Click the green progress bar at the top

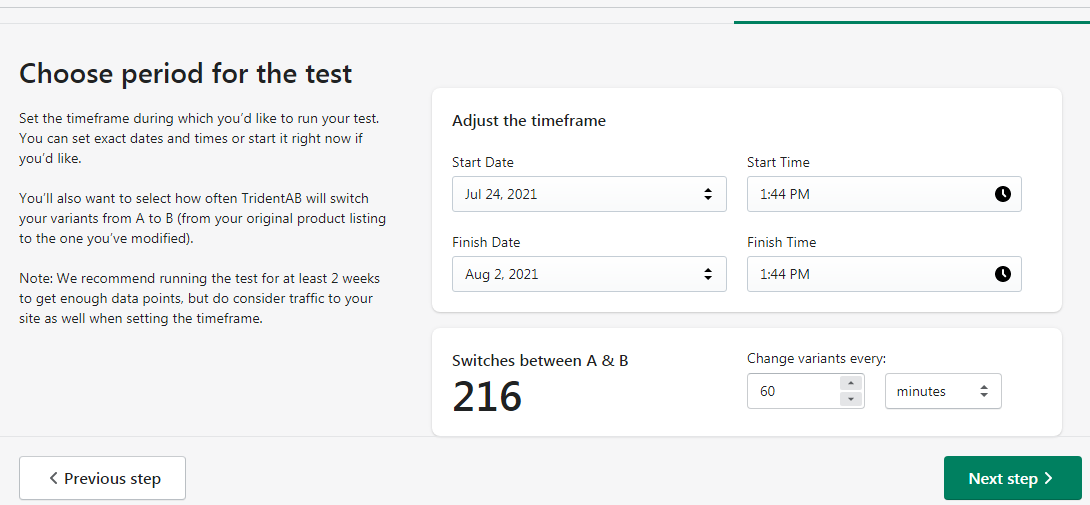point(911,22)
